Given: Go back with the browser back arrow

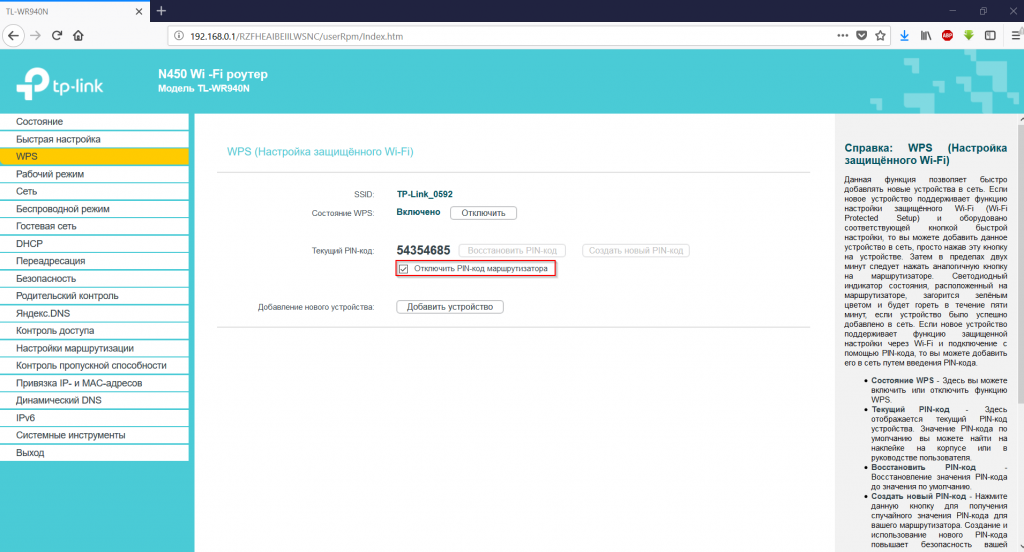Looking at the screenshot, I should (13, 36).
